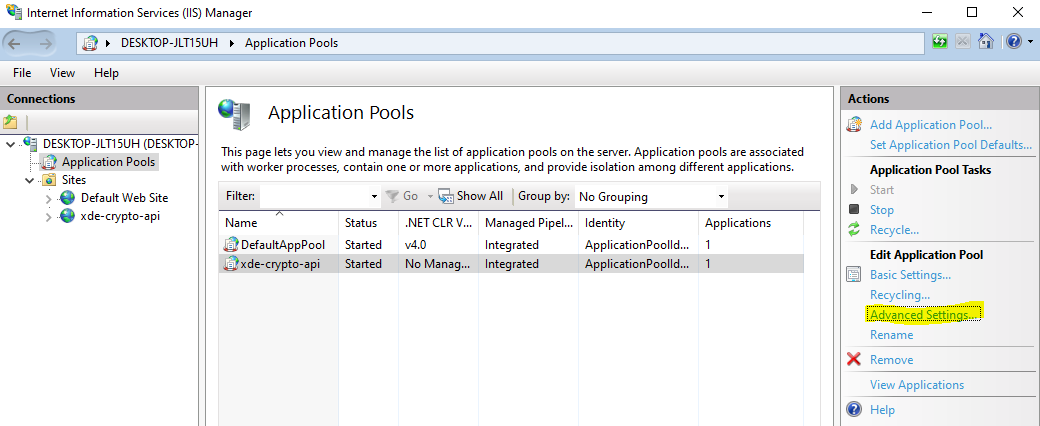The height and width of the screenshot is (426, 1040).
Task: Click the Sites folder icon in tree
Action: pos(48,180)
